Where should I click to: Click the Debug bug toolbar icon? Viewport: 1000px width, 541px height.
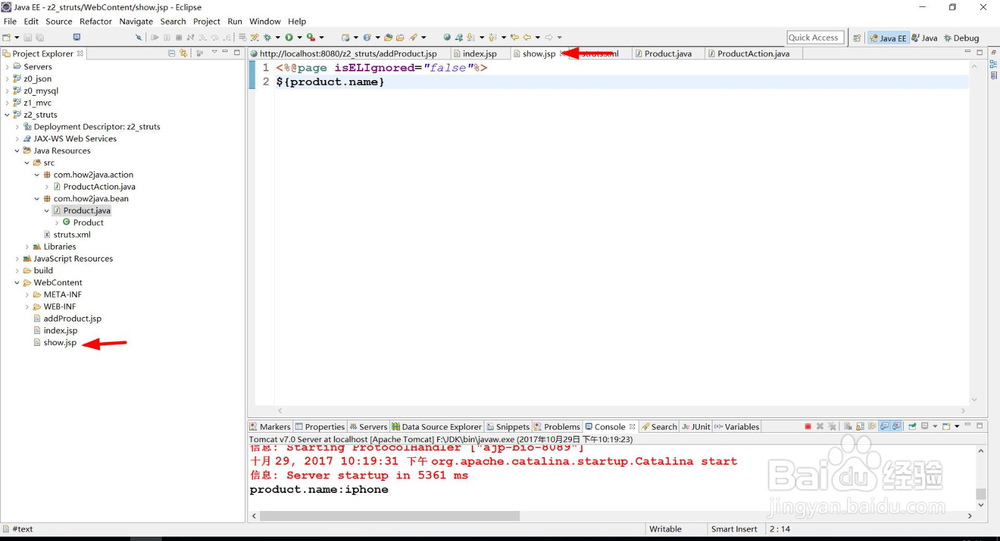click(x=267, y=37)
